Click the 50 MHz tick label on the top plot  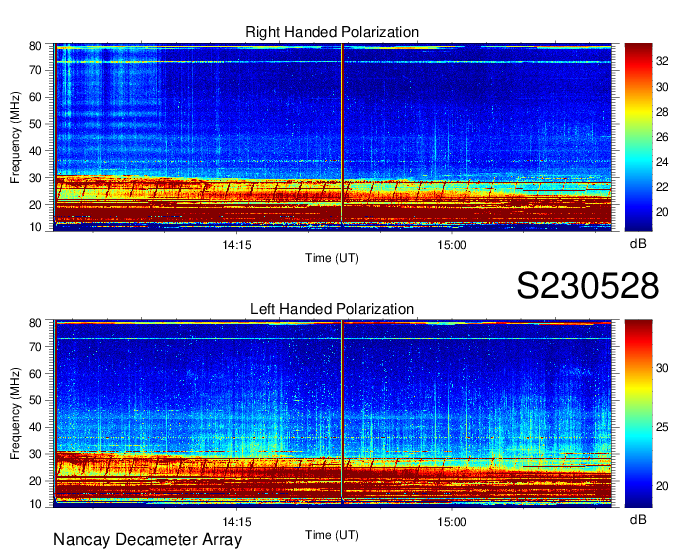(36, 124)
